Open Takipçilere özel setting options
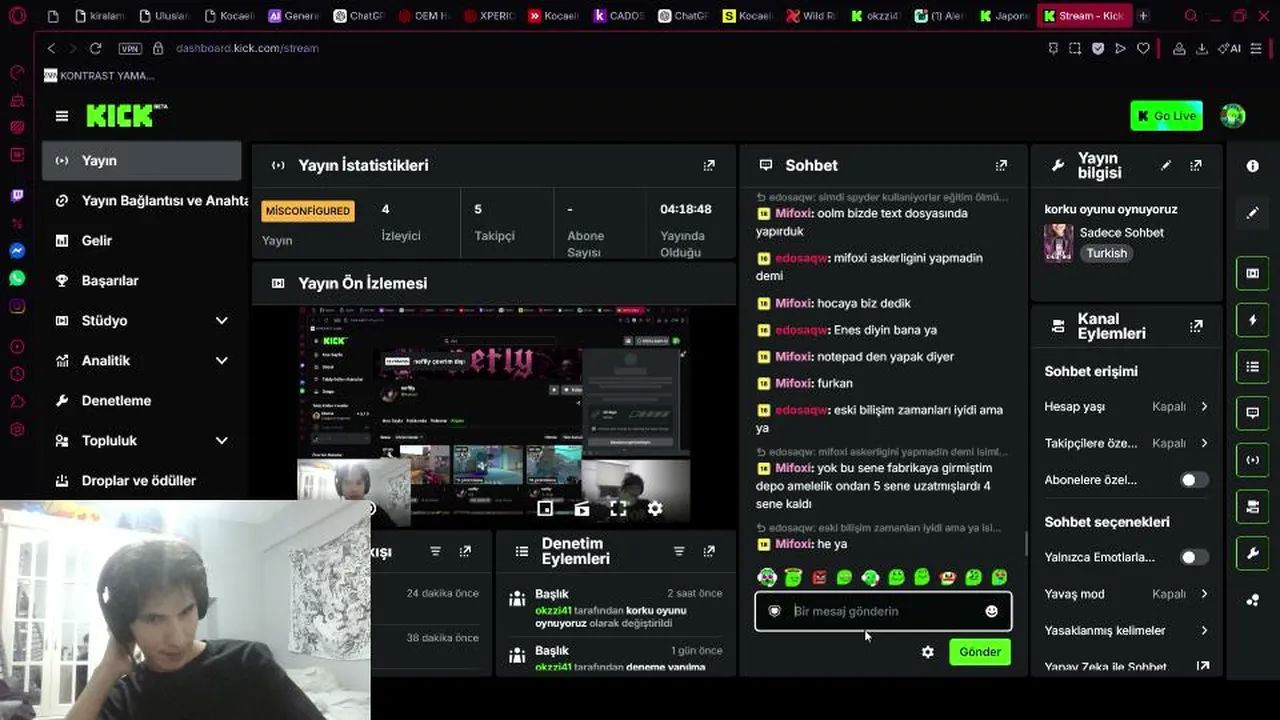Image resolution: width=1280 pixels, height=720 pixels. (1126, 443)
